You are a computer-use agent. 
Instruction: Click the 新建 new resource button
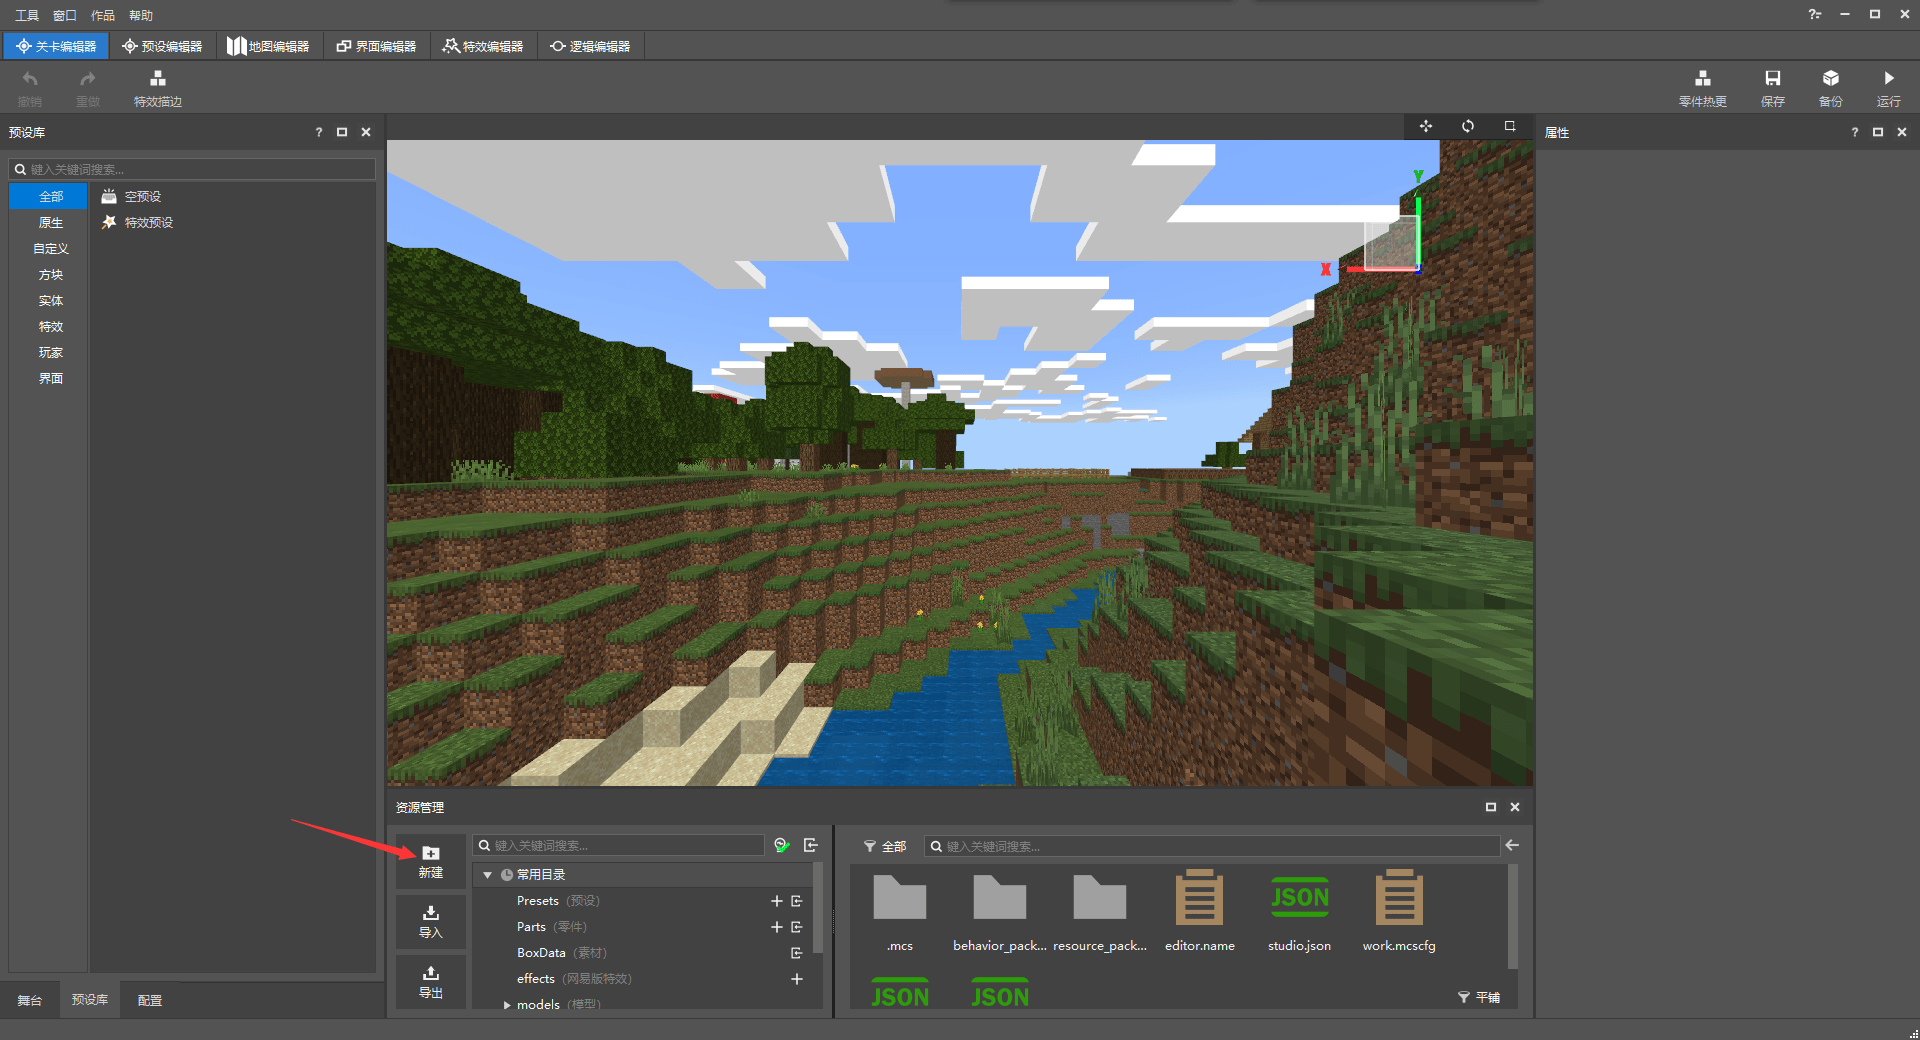click(x=431, y=861)
